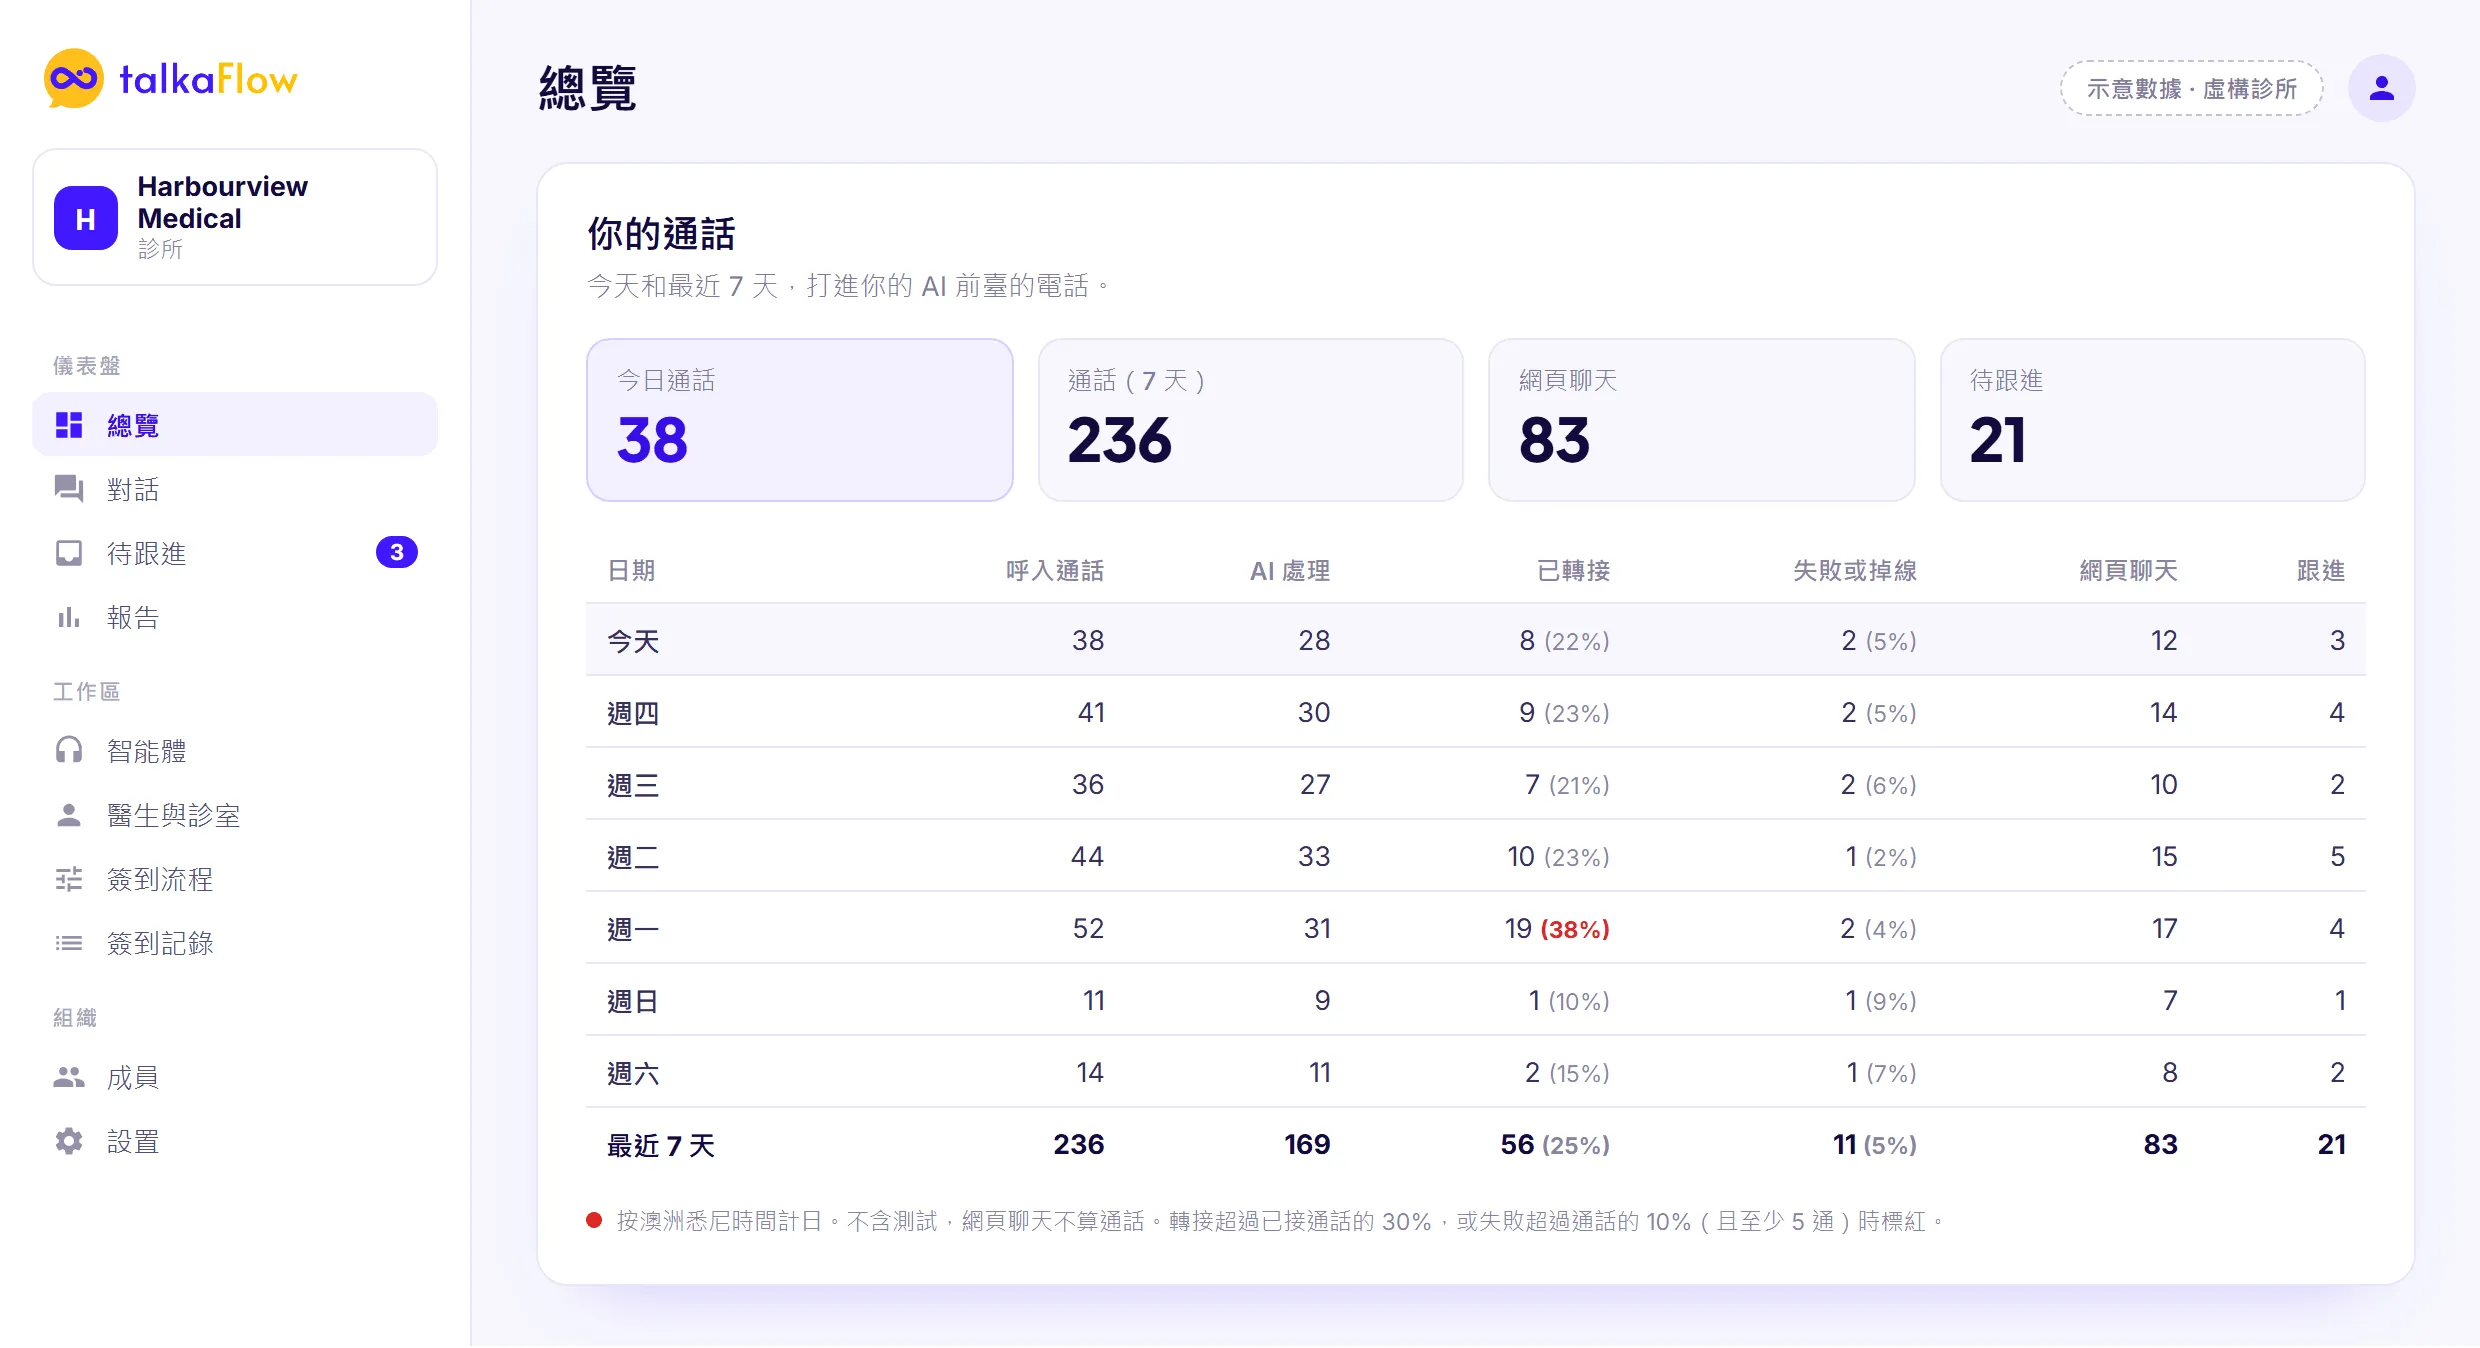2480x1348 pixels.
Task: Click the 智能體 headset icon
Action: pos(69,750)
